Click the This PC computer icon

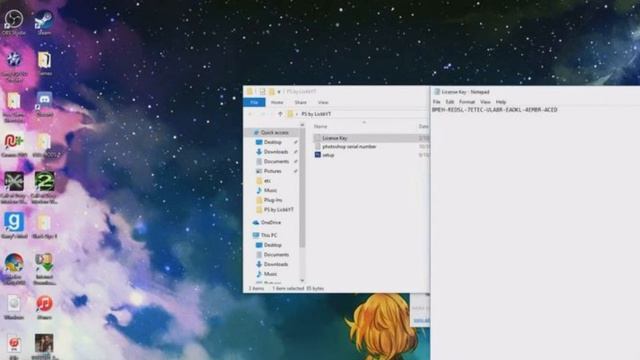(x=256, y=235)
